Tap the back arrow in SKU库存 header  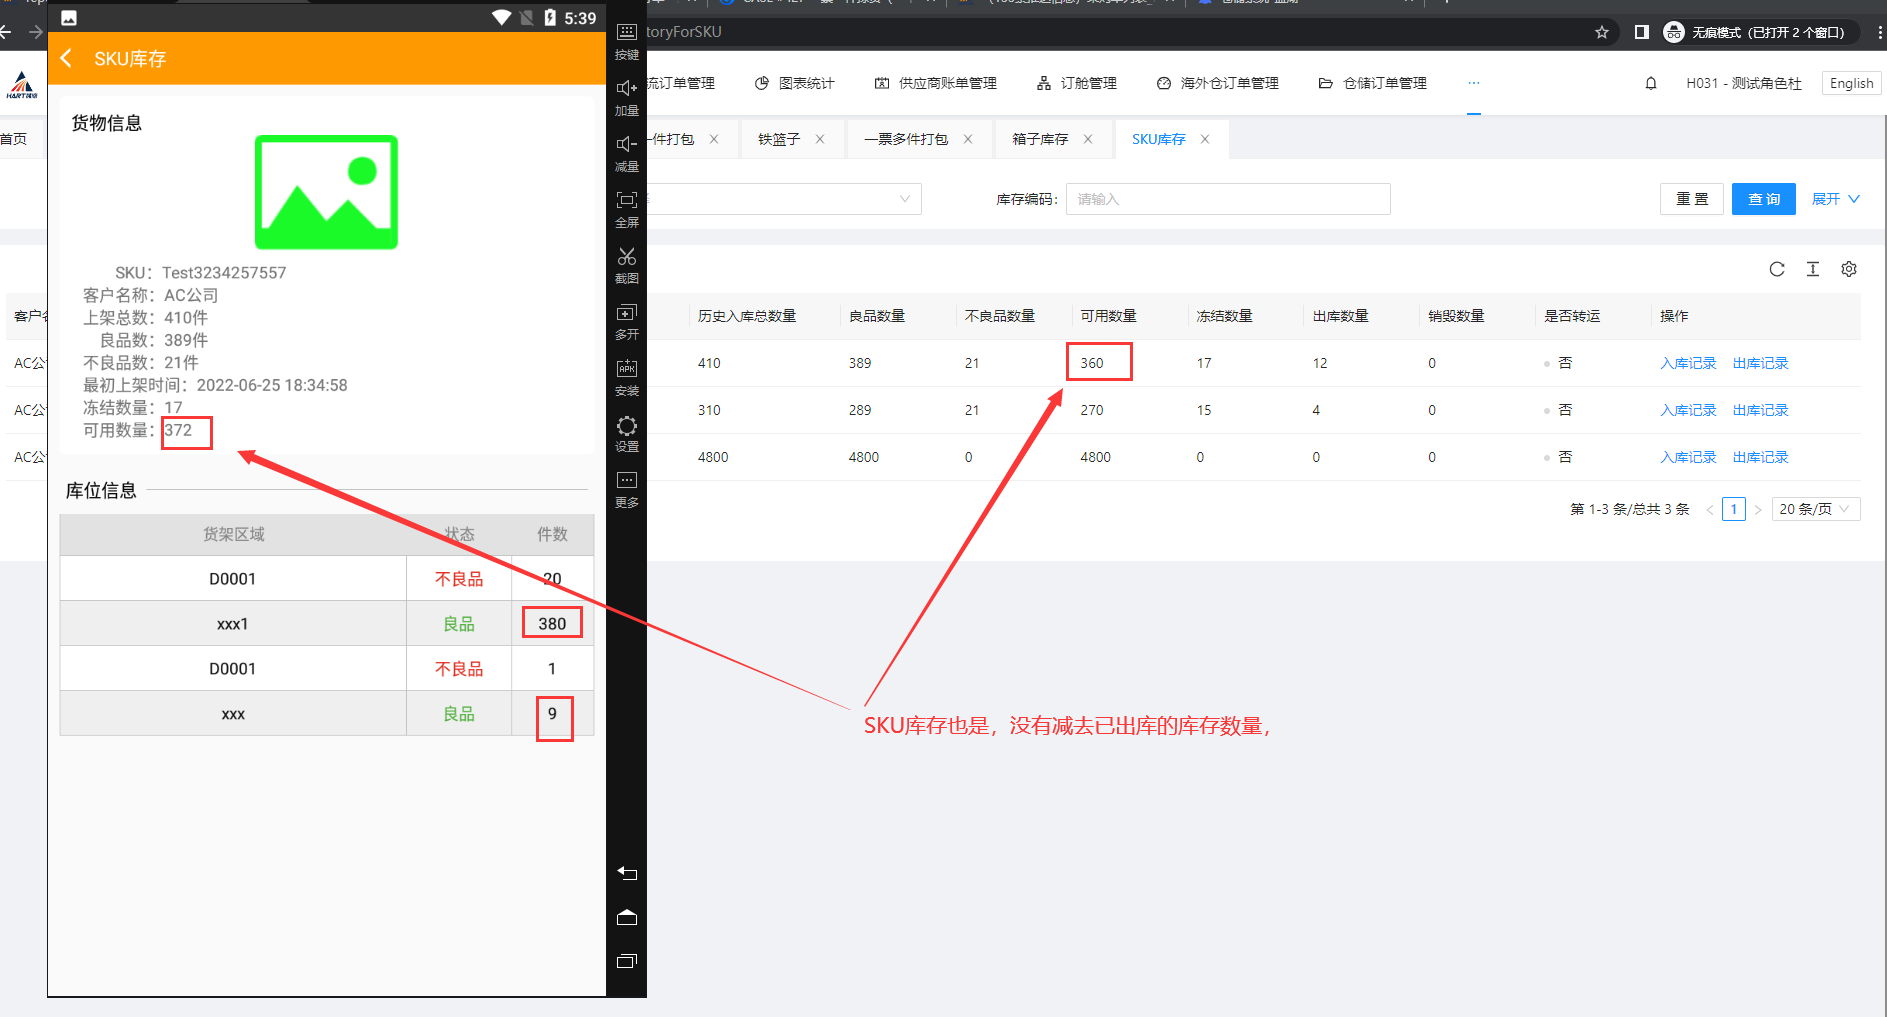pyautogui.click(x=67, y=59)
